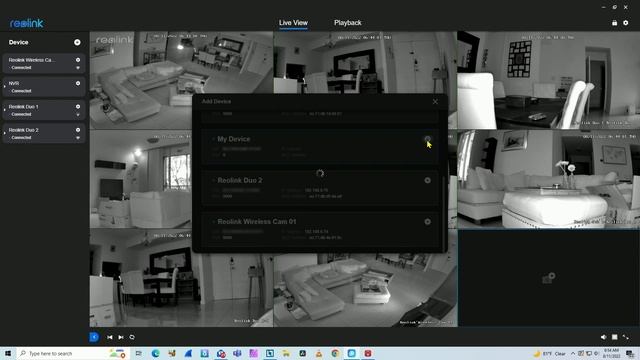Open the notification center icon
This screenshot has width=640, height=360.
(x=630, y=353)
